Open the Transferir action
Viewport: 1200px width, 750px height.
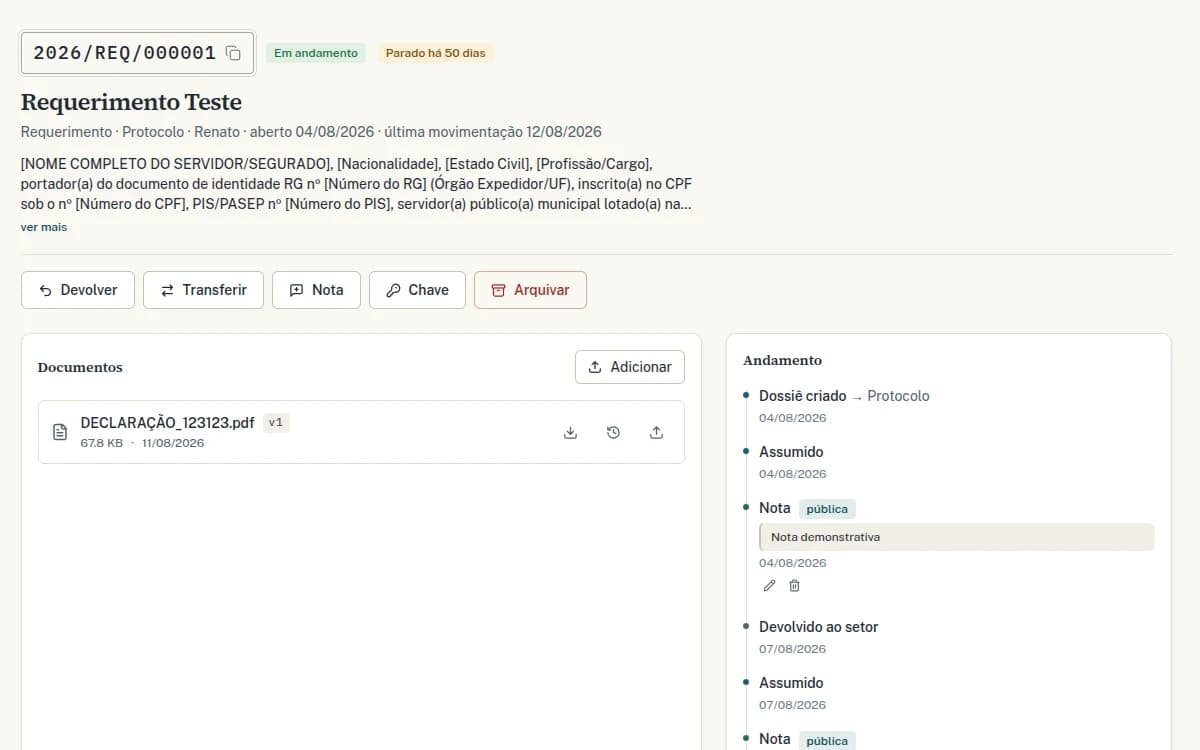click(203, 290)
